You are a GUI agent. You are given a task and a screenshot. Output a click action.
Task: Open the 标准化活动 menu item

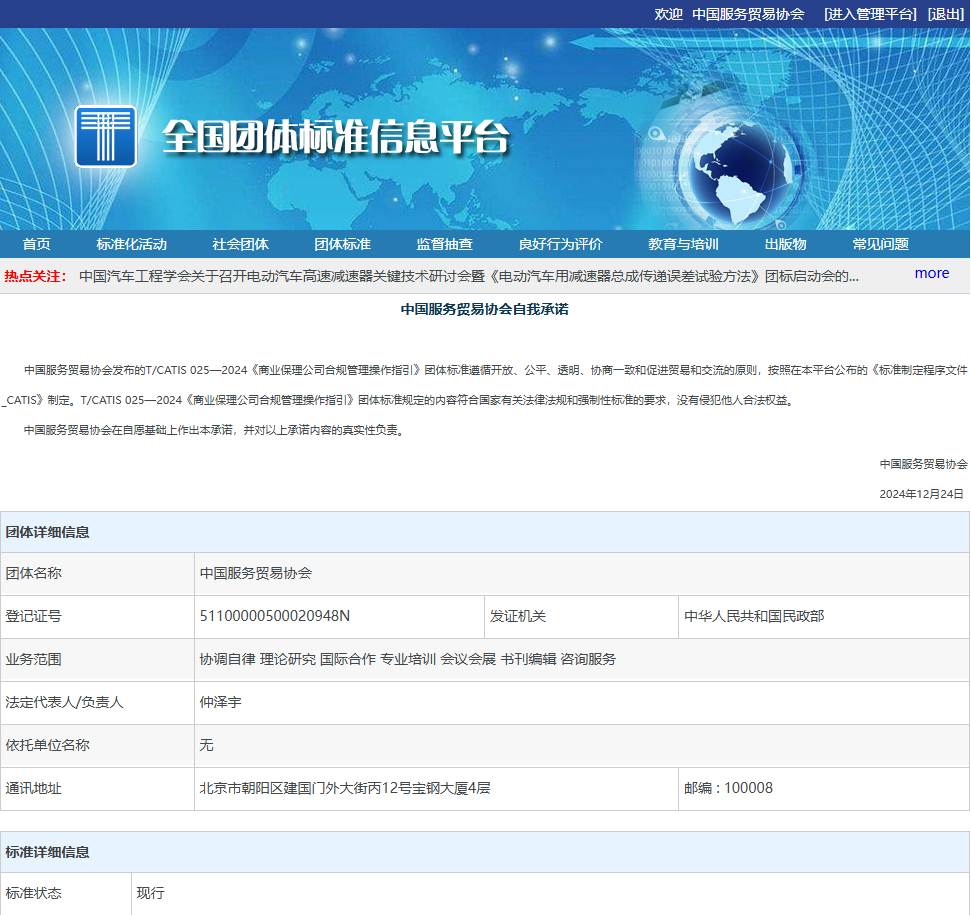click(131, 244)
